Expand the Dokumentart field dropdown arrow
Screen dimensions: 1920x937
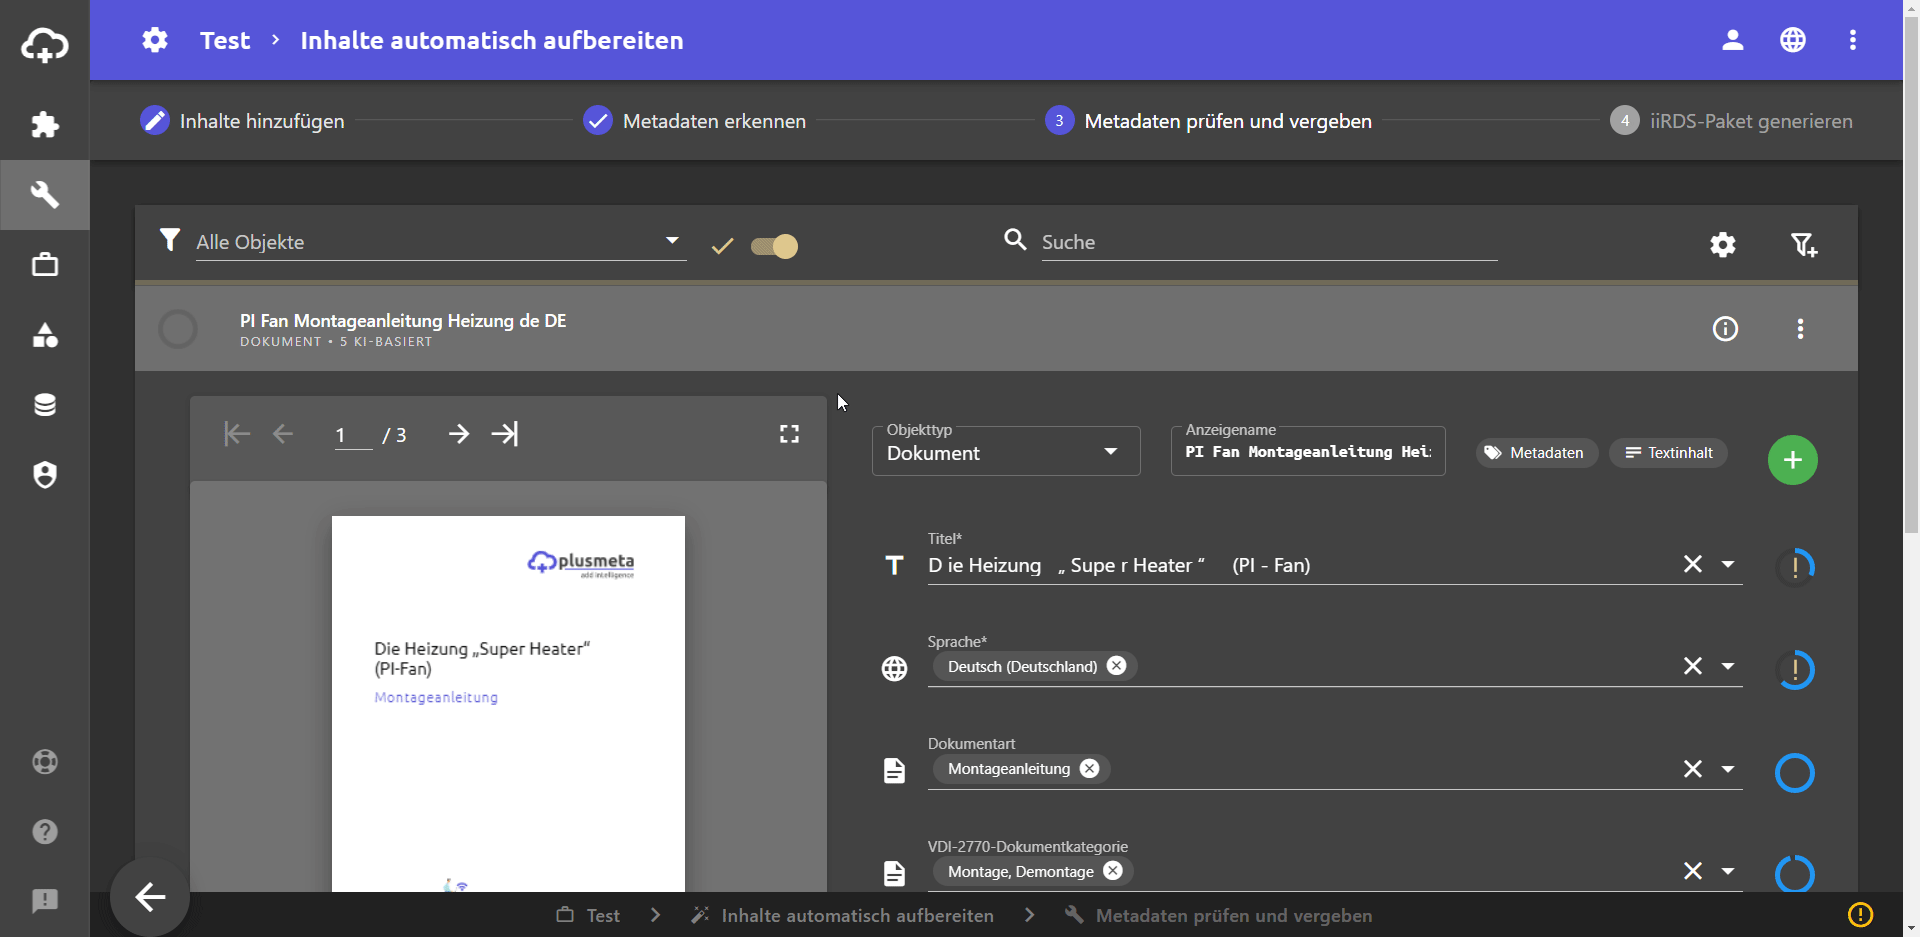click(x=1728, y=769)
